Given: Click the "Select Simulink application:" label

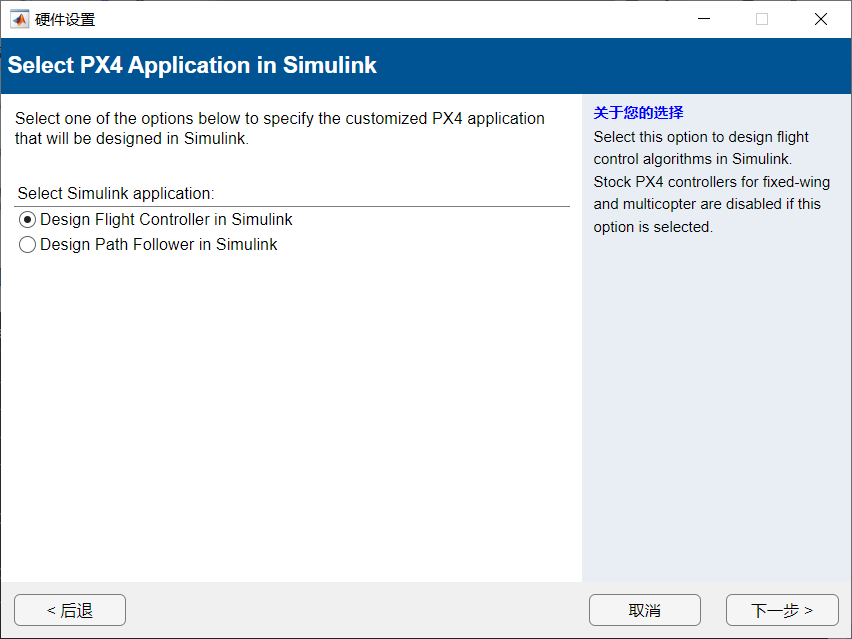Looking at the screenshot, I should click(x=116, y=193).
